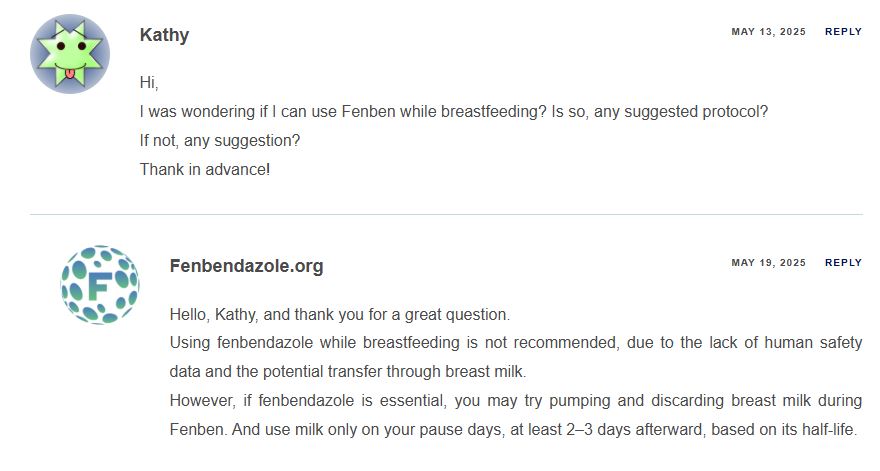
Task: Click the "If not, any suggestion?" line
Action: [220, 140]
